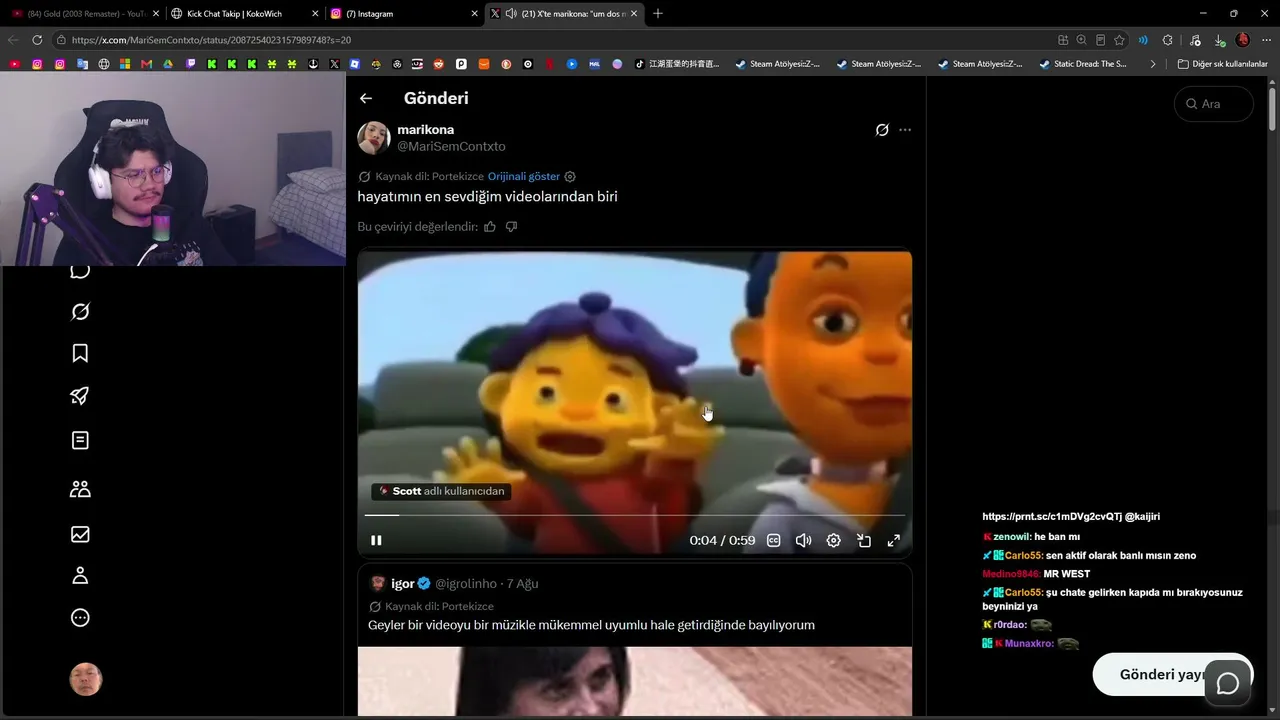Open Lists in the X sidebar

point(80,440)
